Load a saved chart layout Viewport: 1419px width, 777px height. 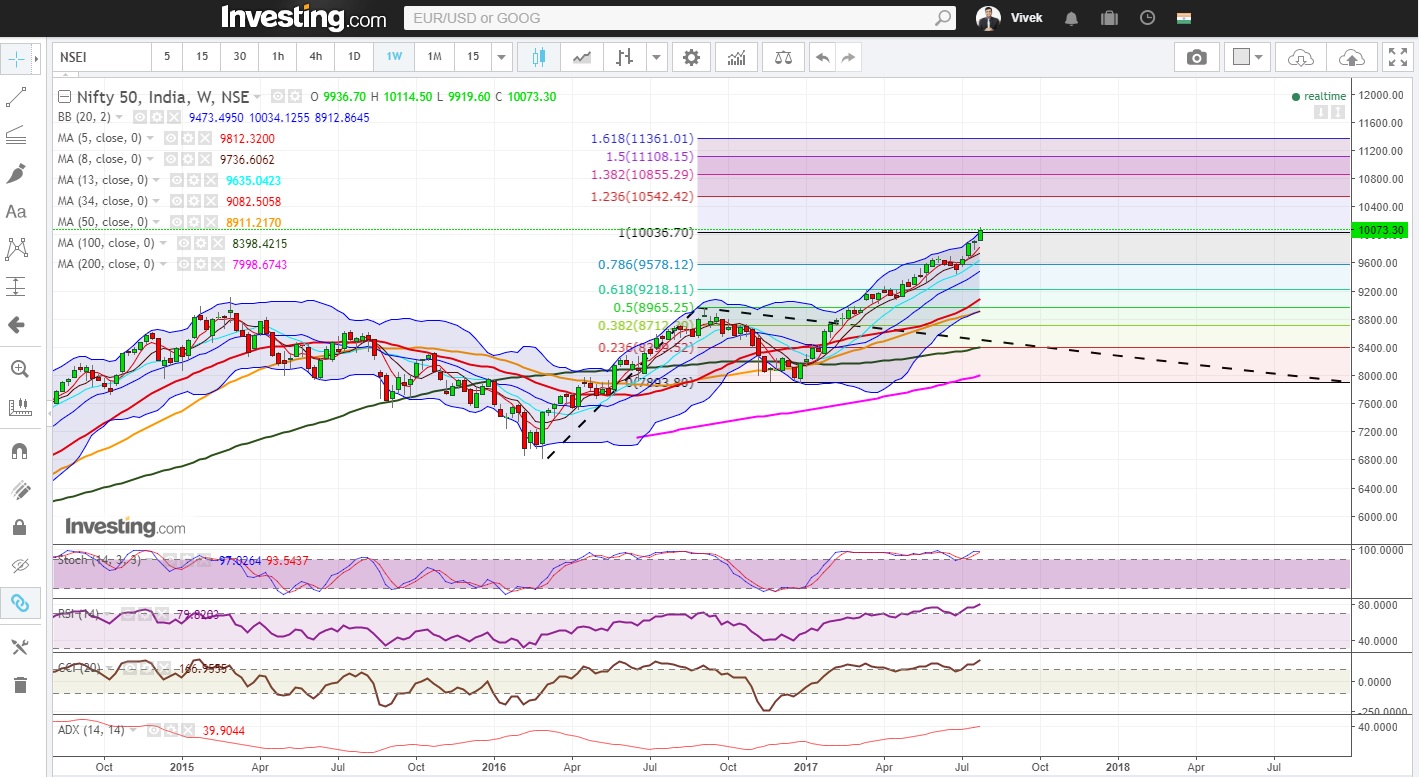(x=1301, y=57)
